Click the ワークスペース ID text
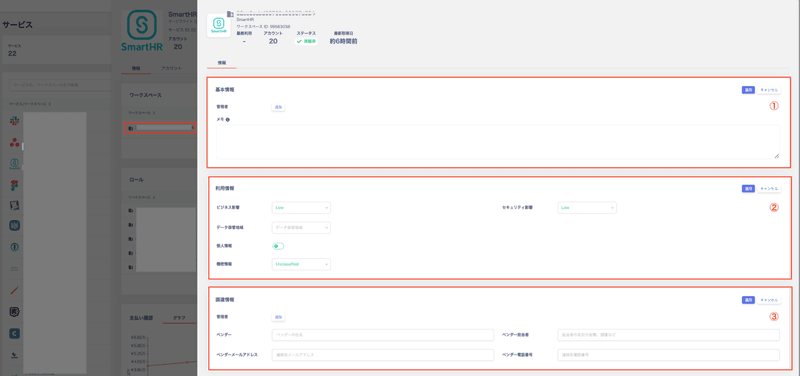Screen dimensions: 800x376 coord(263,26)
